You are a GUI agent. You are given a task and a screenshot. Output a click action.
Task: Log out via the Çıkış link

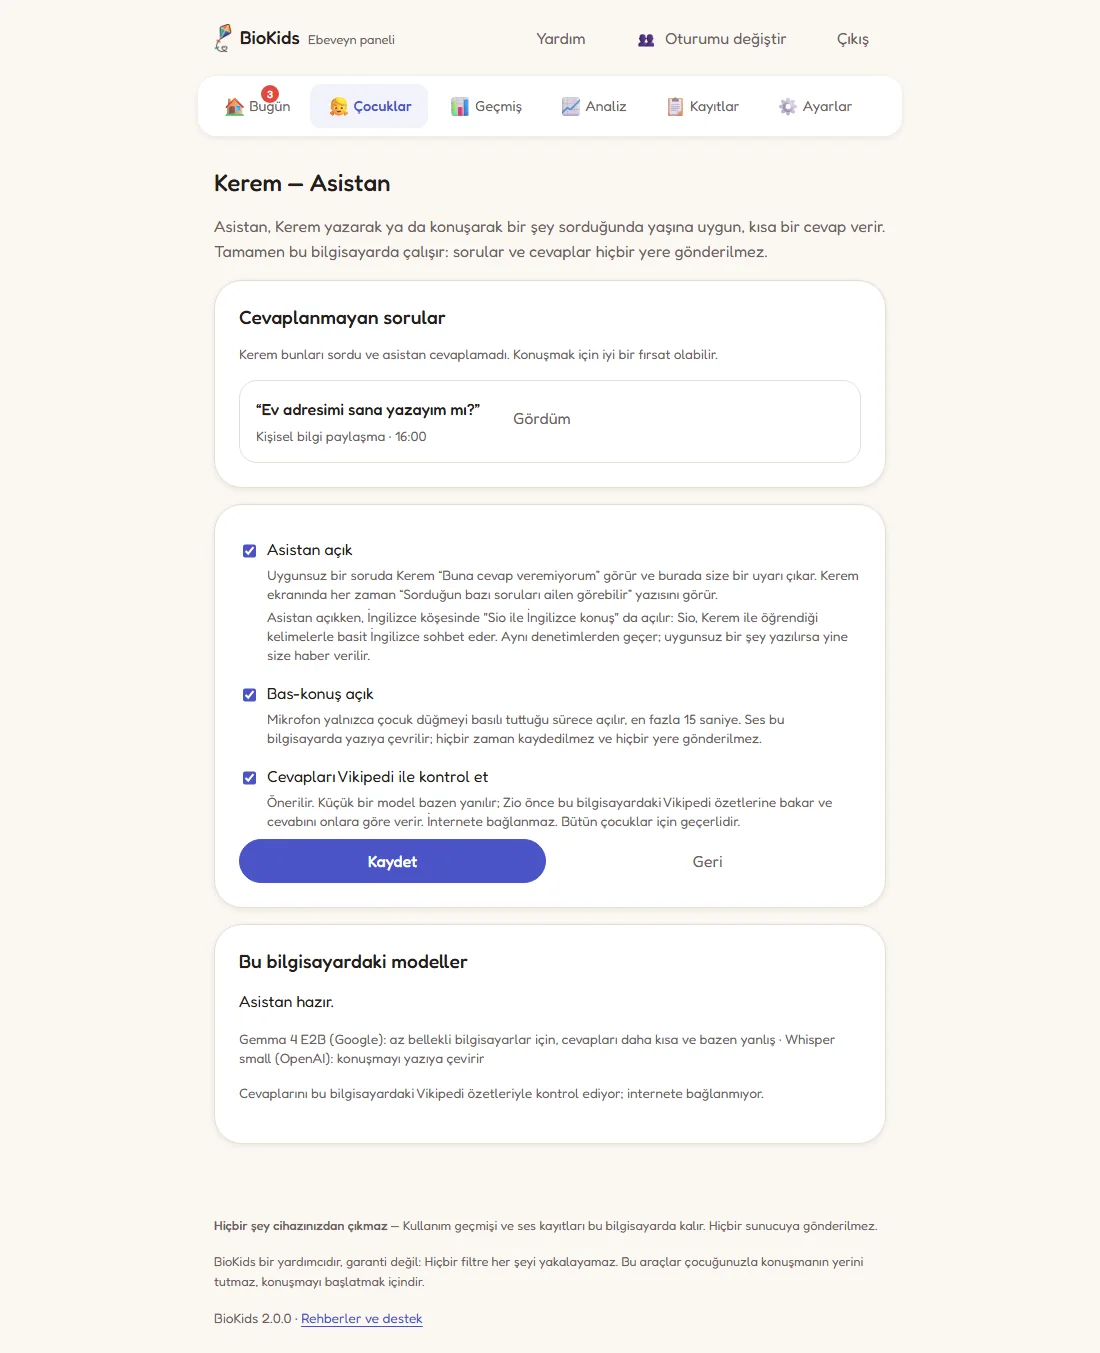[x=853, y=39]
